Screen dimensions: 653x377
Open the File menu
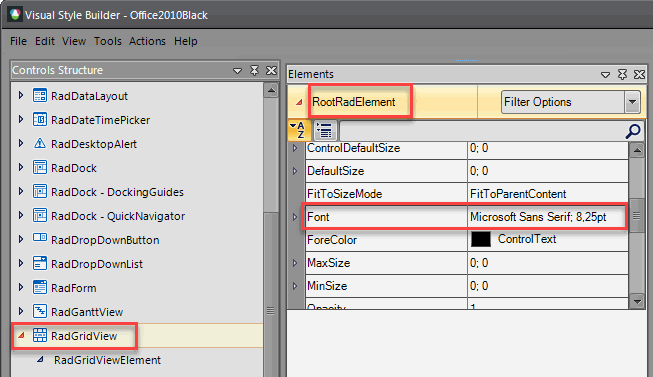pos(18,41)
